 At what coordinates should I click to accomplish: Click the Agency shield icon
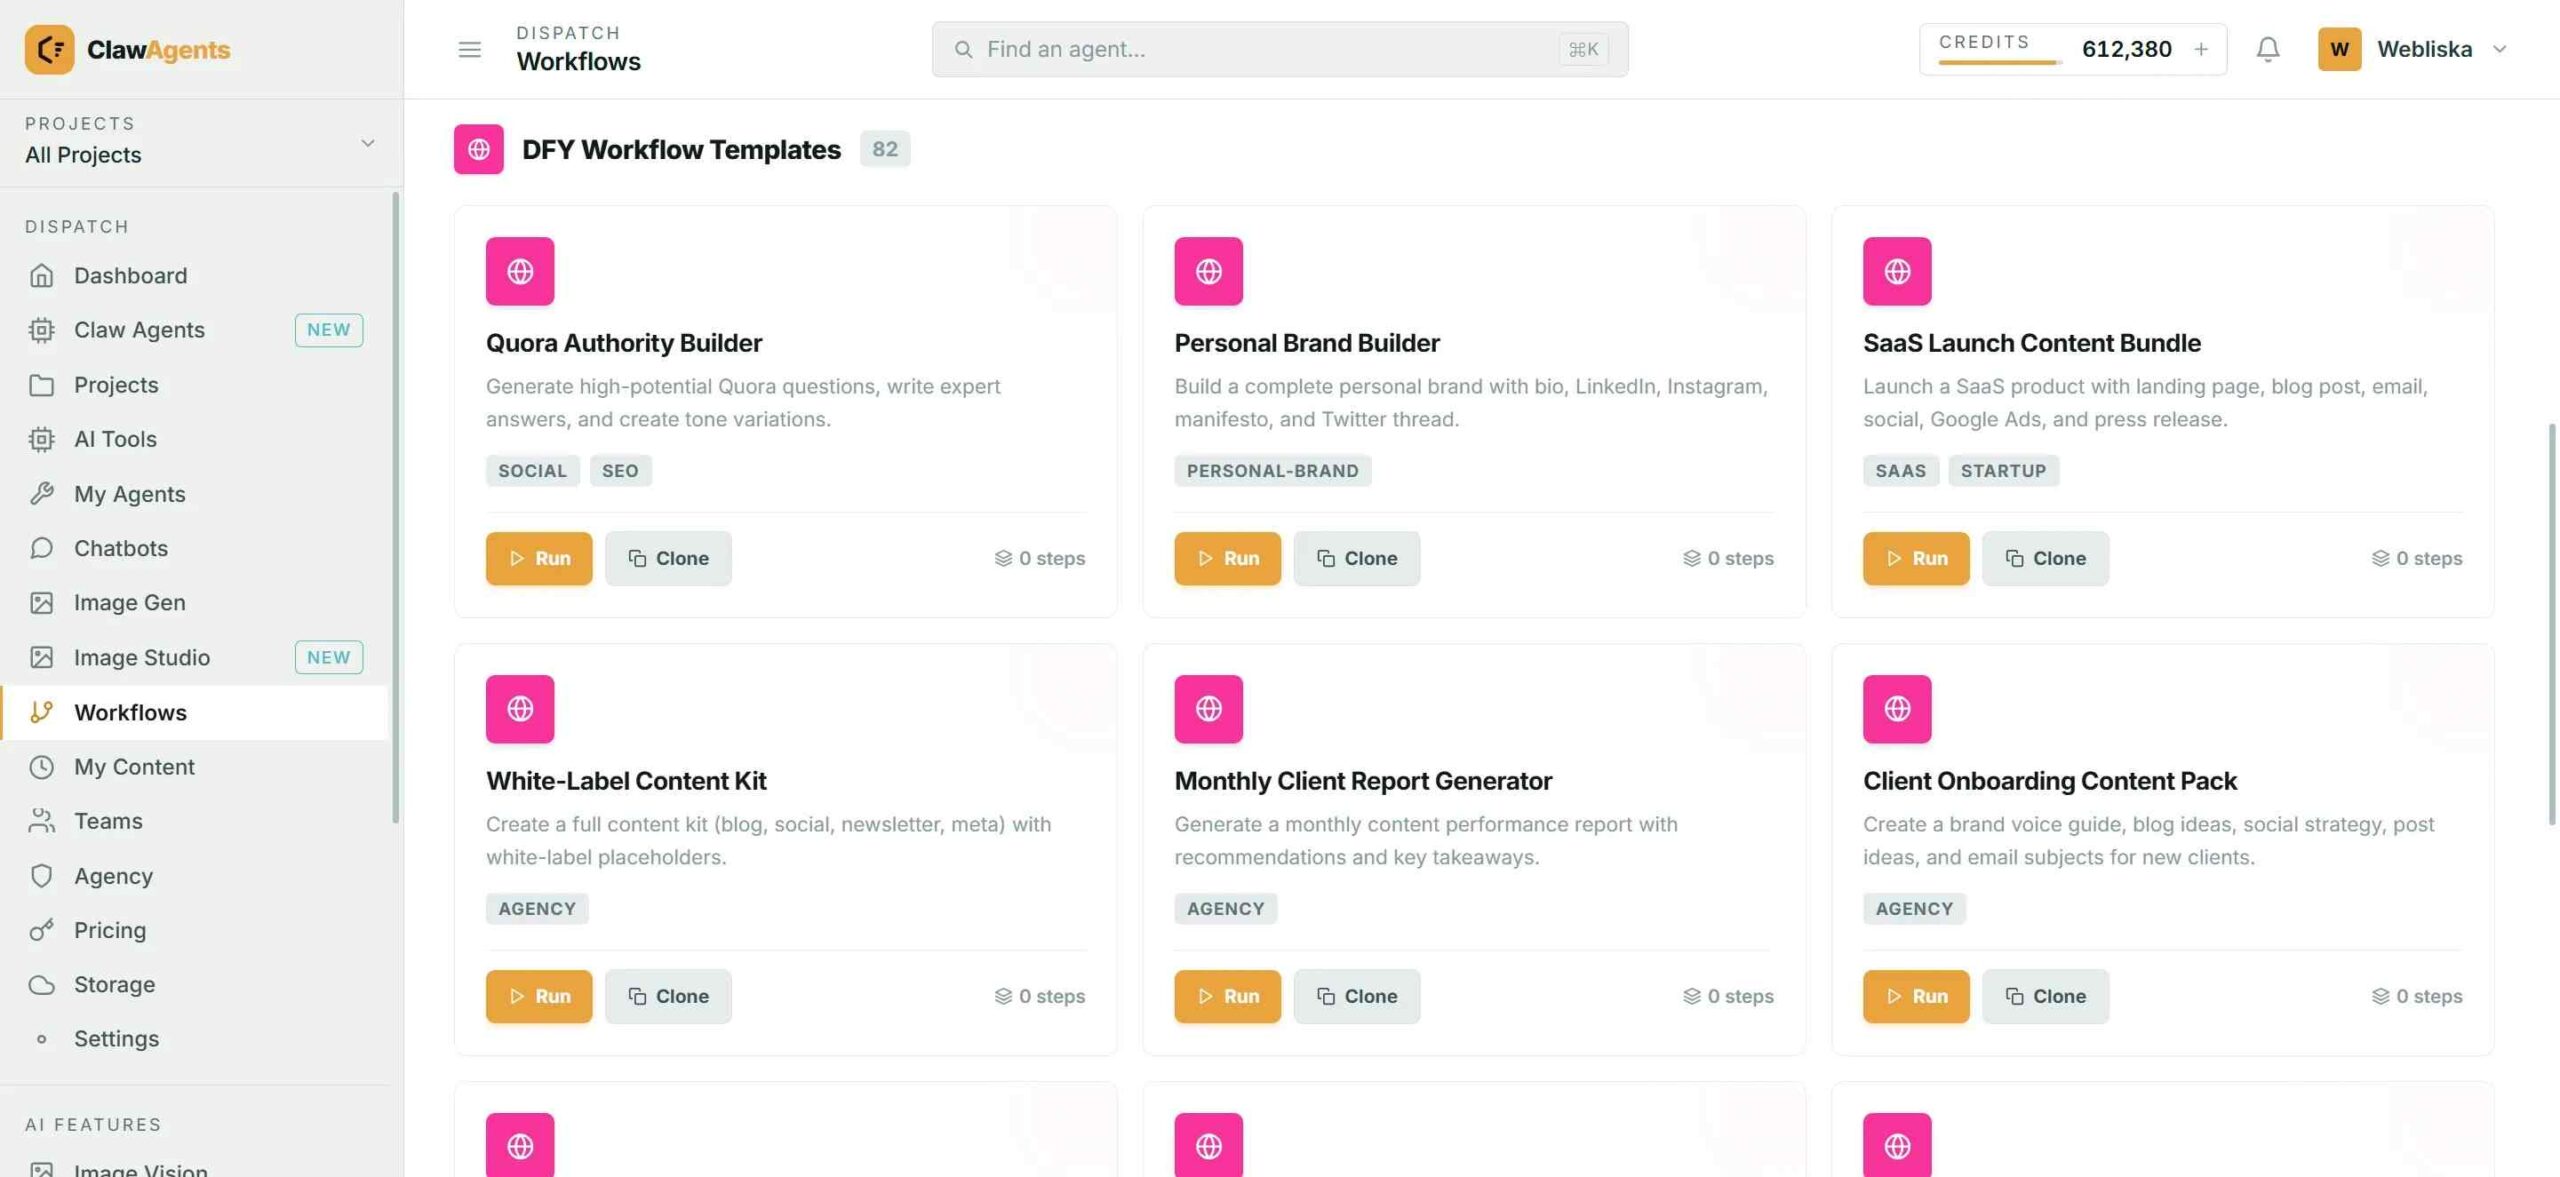tap(41, 876)
